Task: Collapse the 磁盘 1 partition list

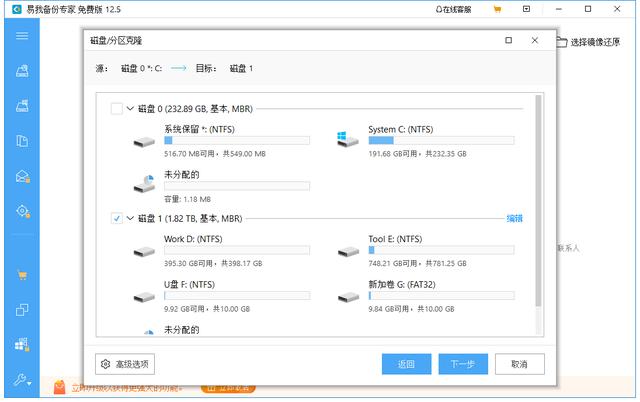Action: 130,218
